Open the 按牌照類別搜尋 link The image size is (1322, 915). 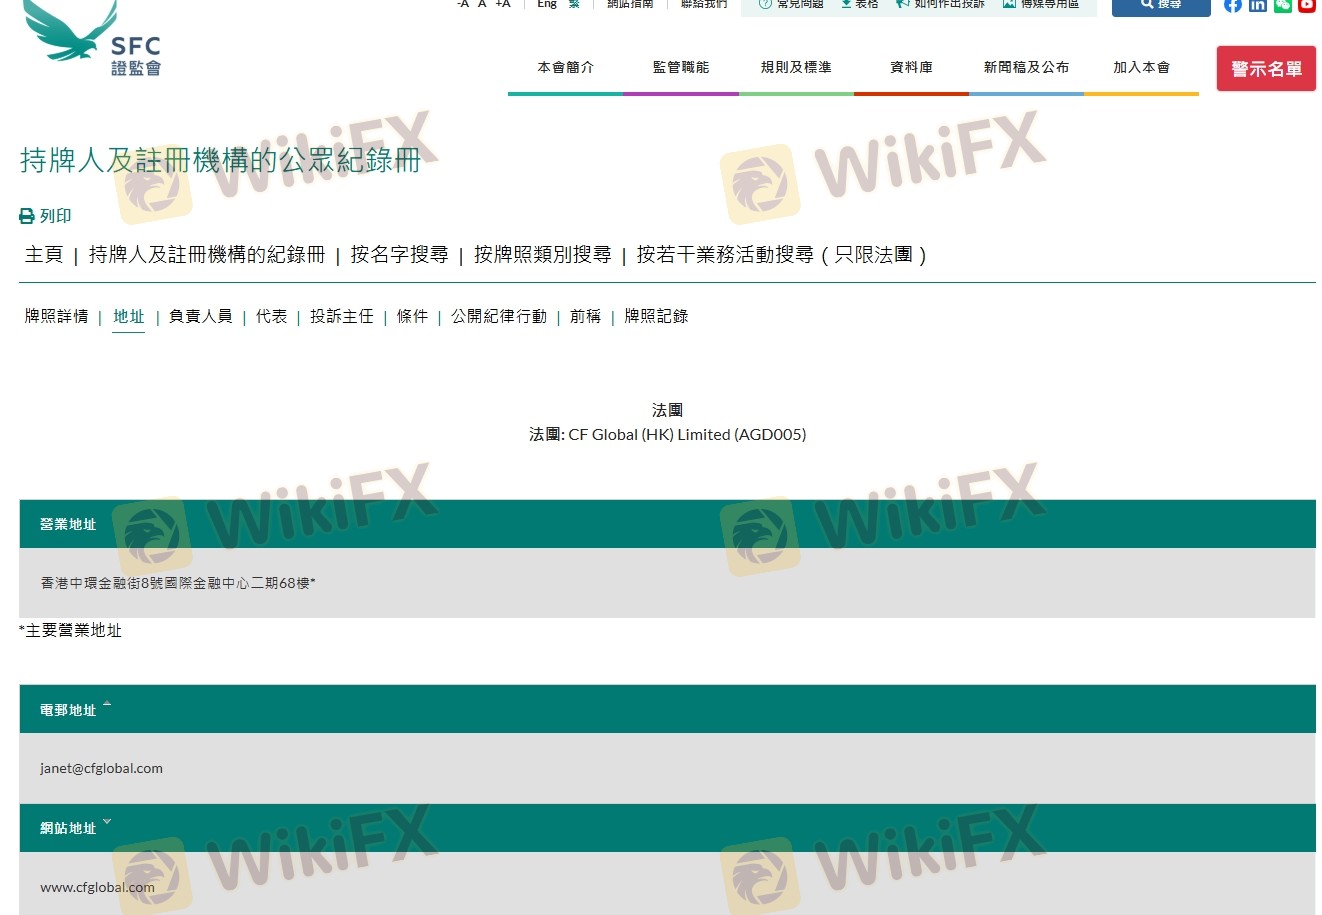point(543,255)
